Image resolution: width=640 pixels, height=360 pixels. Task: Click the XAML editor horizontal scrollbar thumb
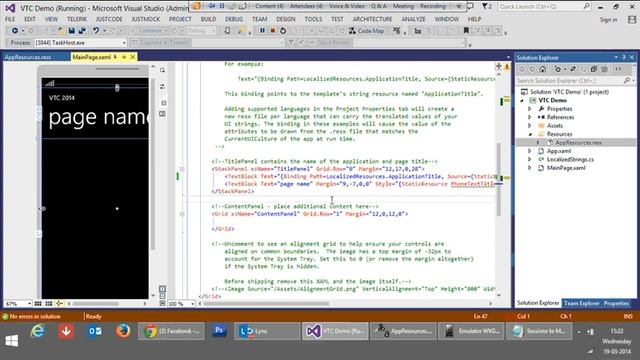(266, 304)
